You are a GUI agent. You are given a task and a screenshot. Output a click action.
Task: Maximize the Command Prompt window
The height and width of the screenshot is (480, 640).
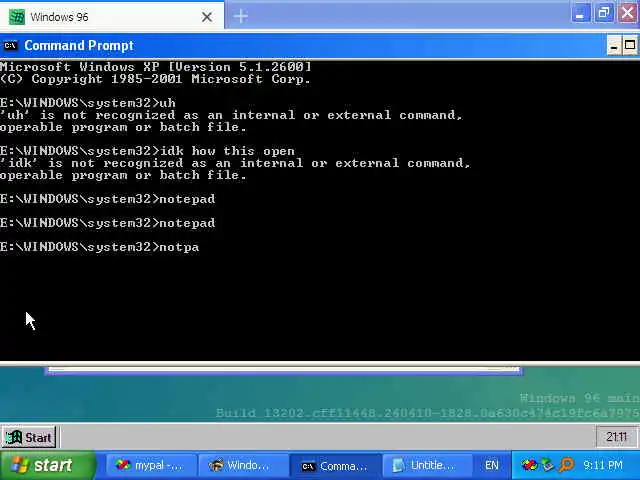[x=630, y=45]
